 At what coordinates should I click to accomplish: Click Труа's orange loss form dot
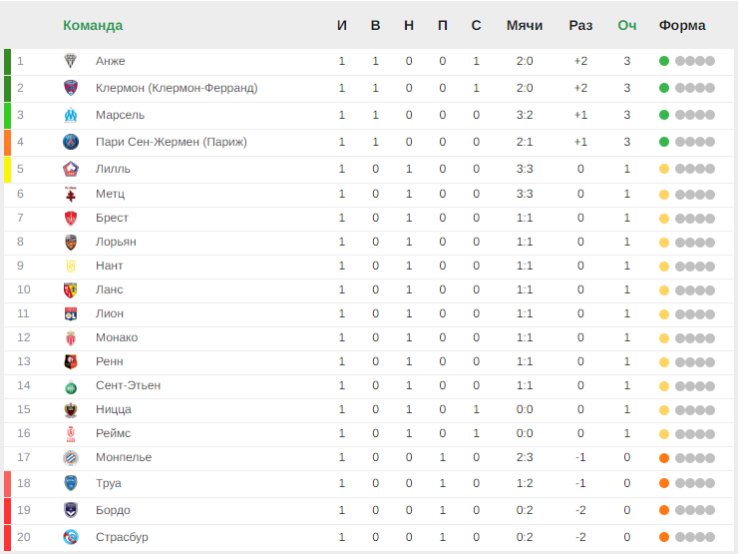664,483
